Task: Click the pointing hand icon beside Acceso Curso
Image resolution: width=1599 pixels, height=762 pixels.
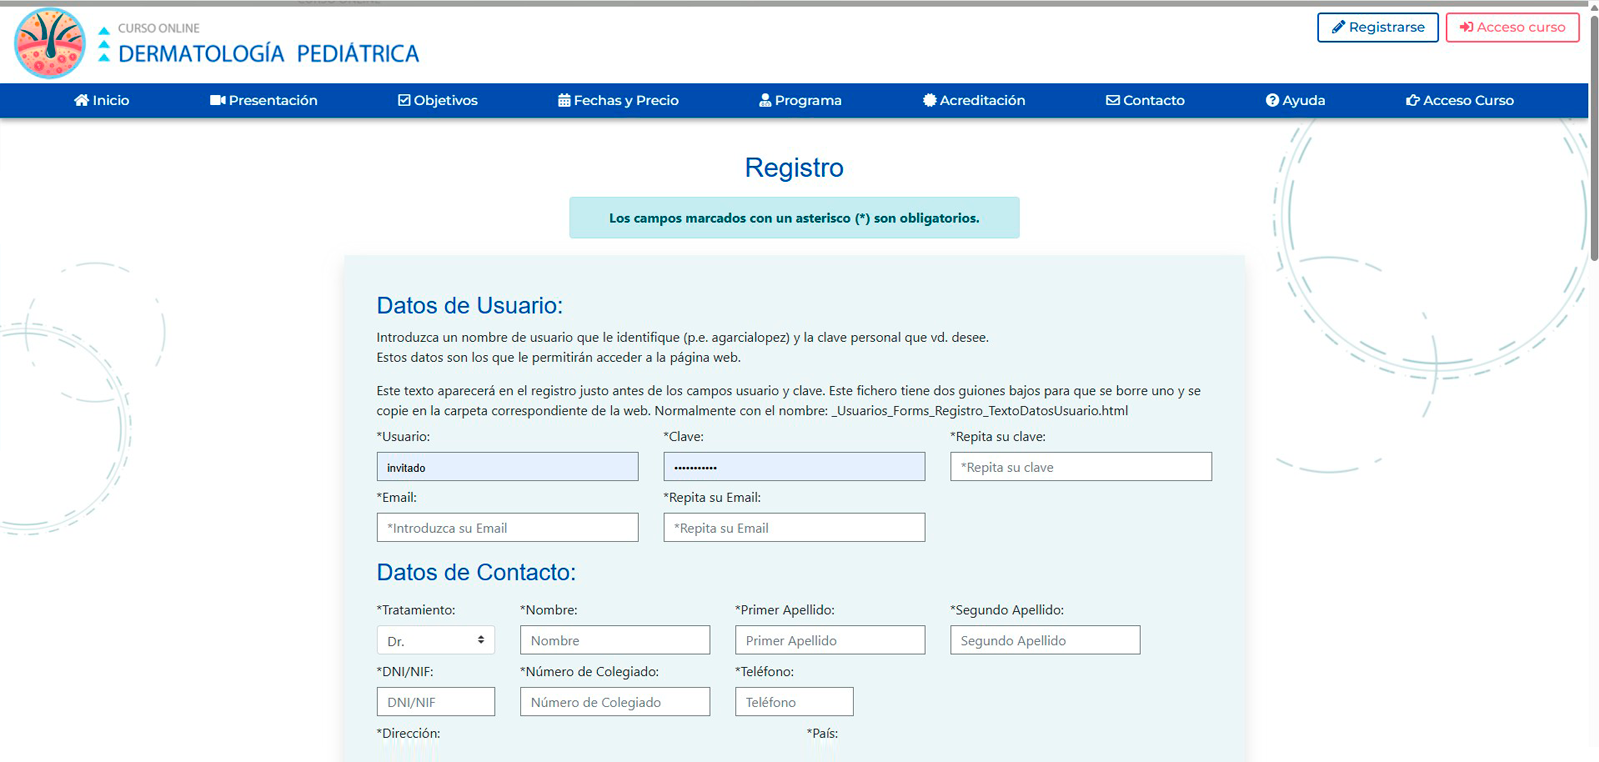Action: (1412, 100)
